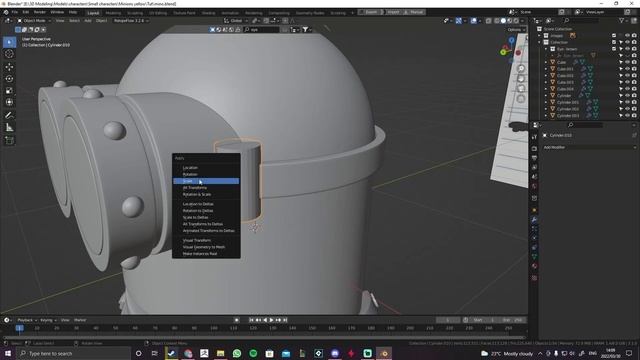Uncheck the Collection exclude checkbox
The height and width of the screenshot is (360, 640).
pyautogui.click(x=614, y=42)
